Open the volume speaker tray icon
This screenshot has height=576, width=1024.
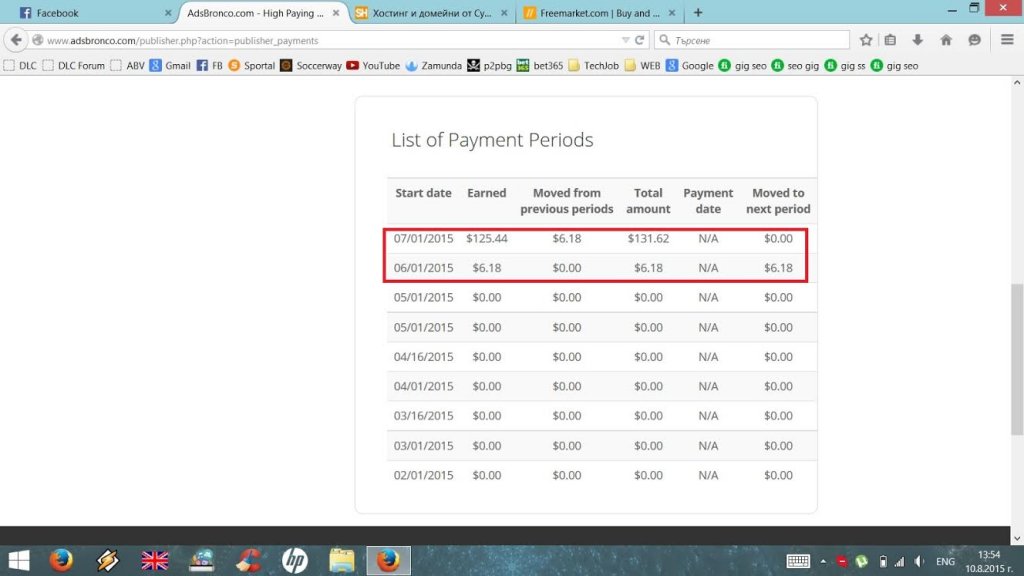[920, 561]
